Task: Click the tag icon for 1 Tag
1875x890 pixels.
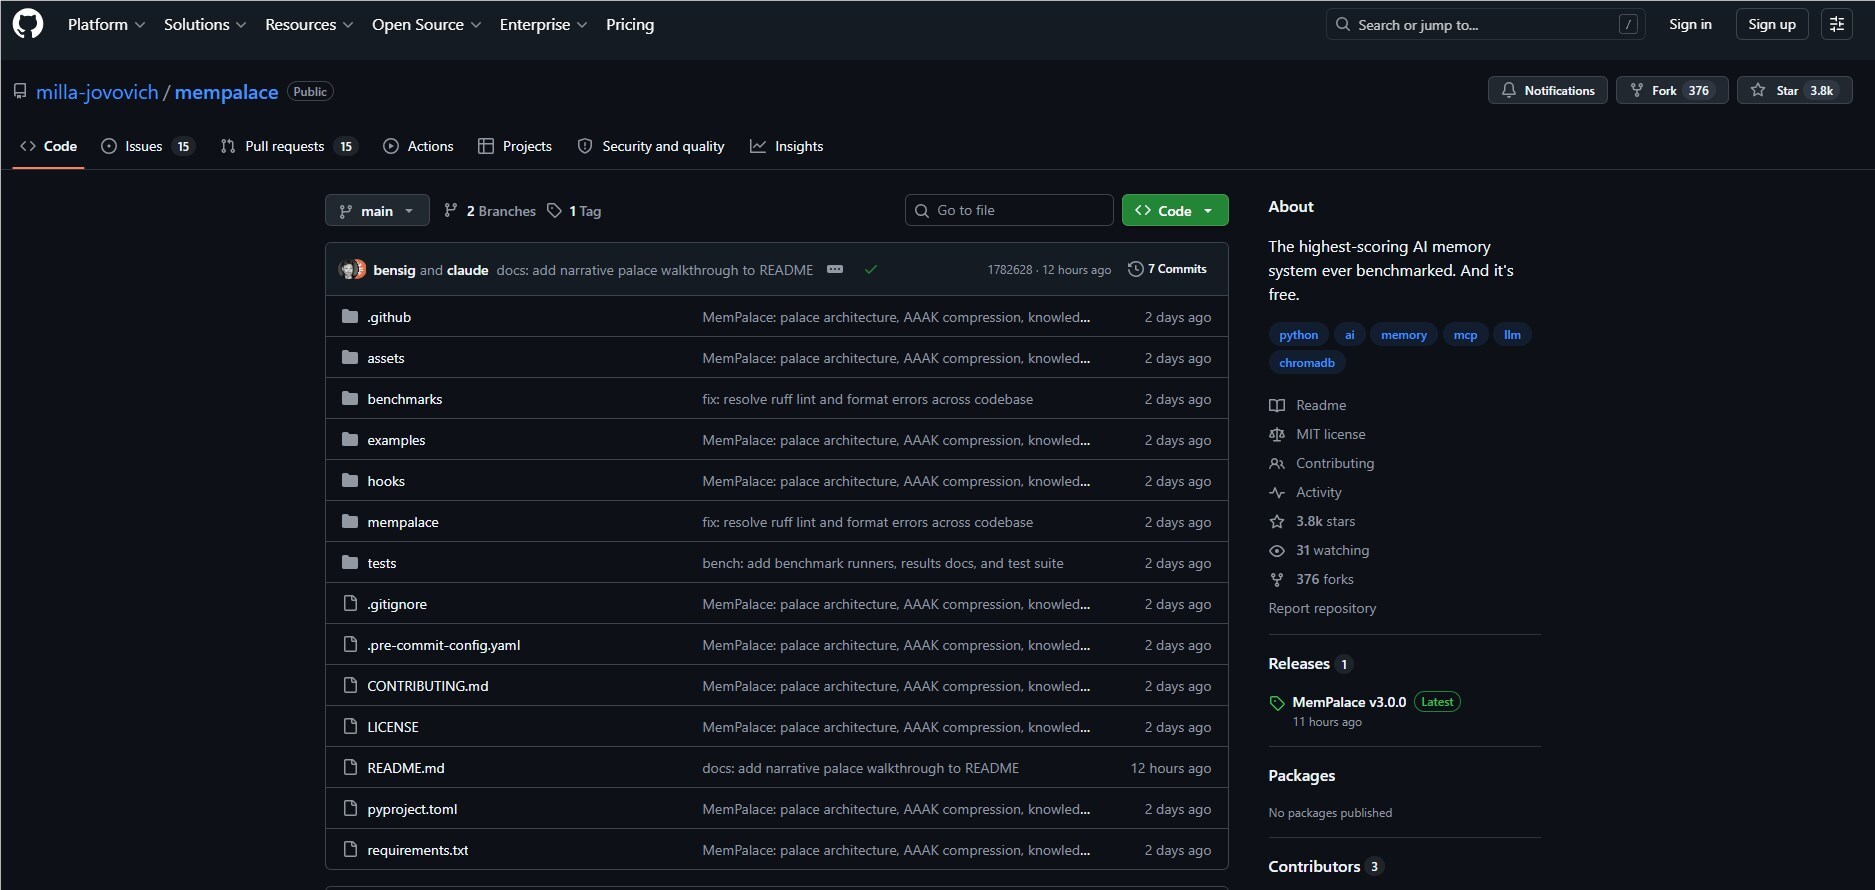Action: pos(555,211)
